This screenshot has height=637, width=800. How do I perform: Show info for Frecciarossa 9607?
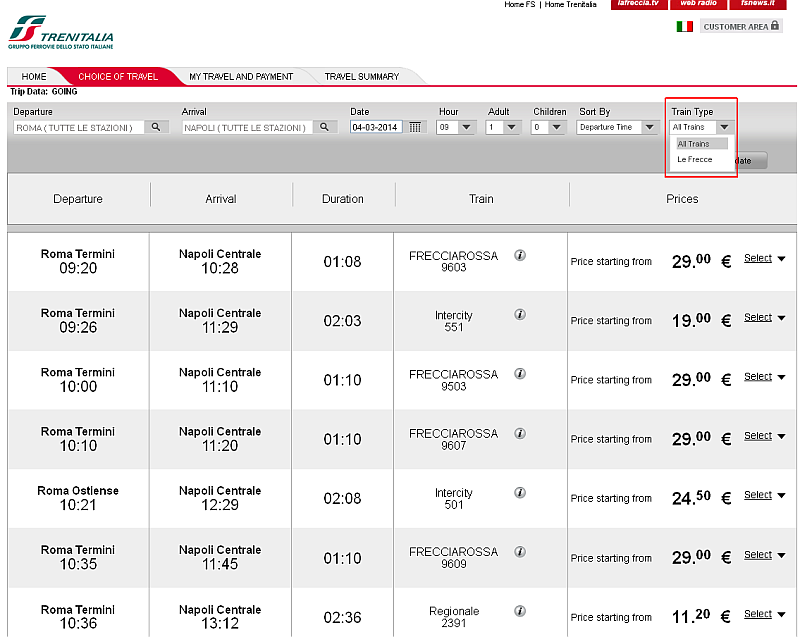point(520,434)
